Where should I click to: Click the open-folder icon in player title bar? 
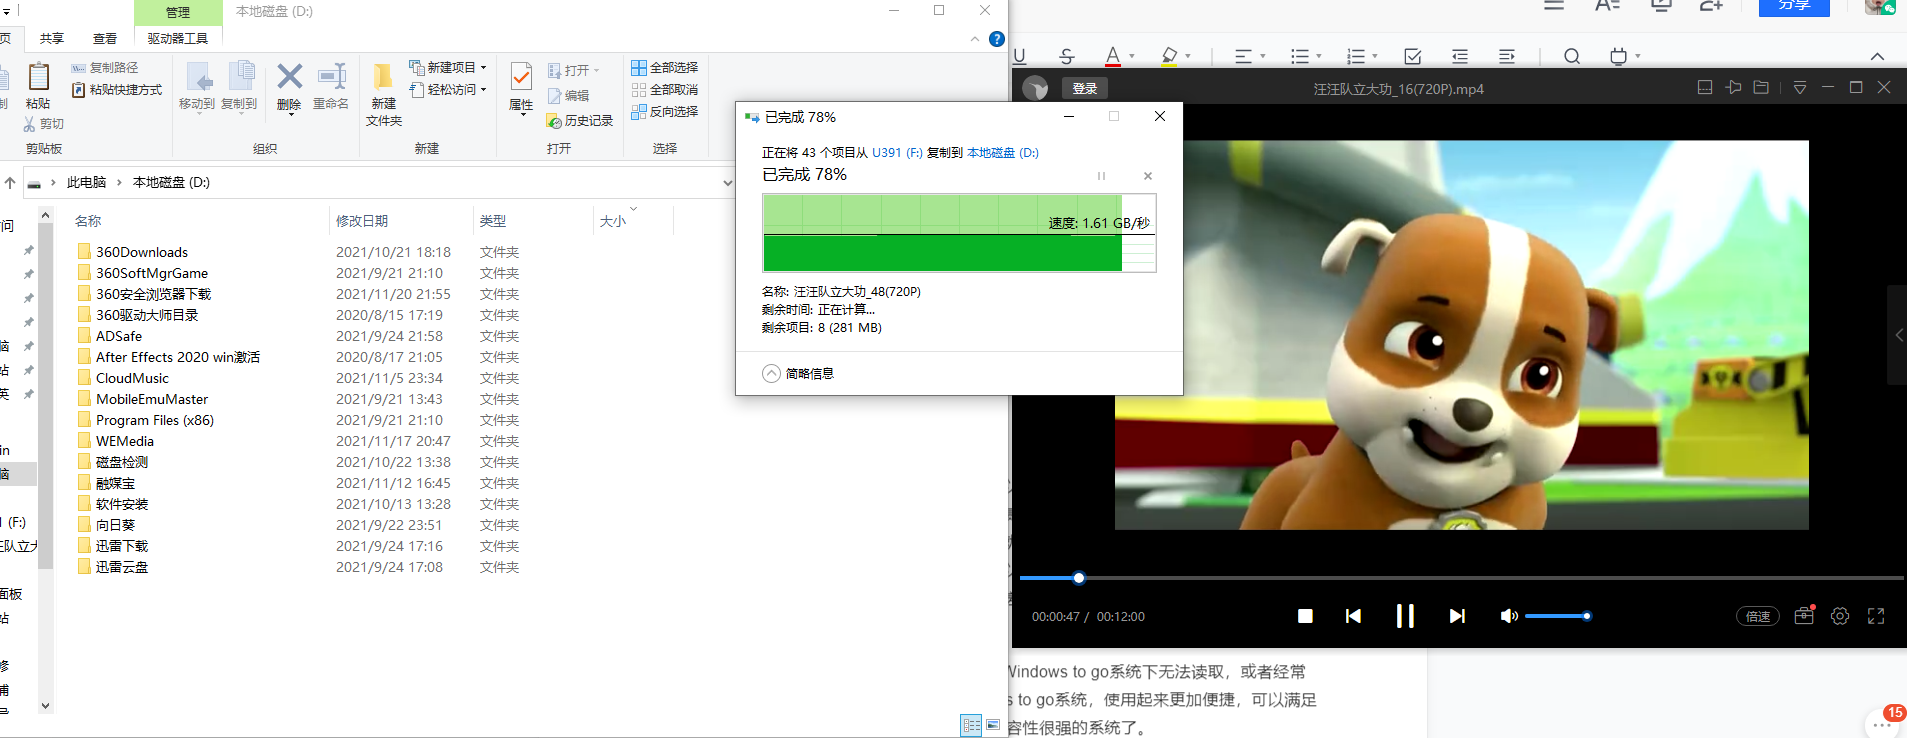[1761, 88]
